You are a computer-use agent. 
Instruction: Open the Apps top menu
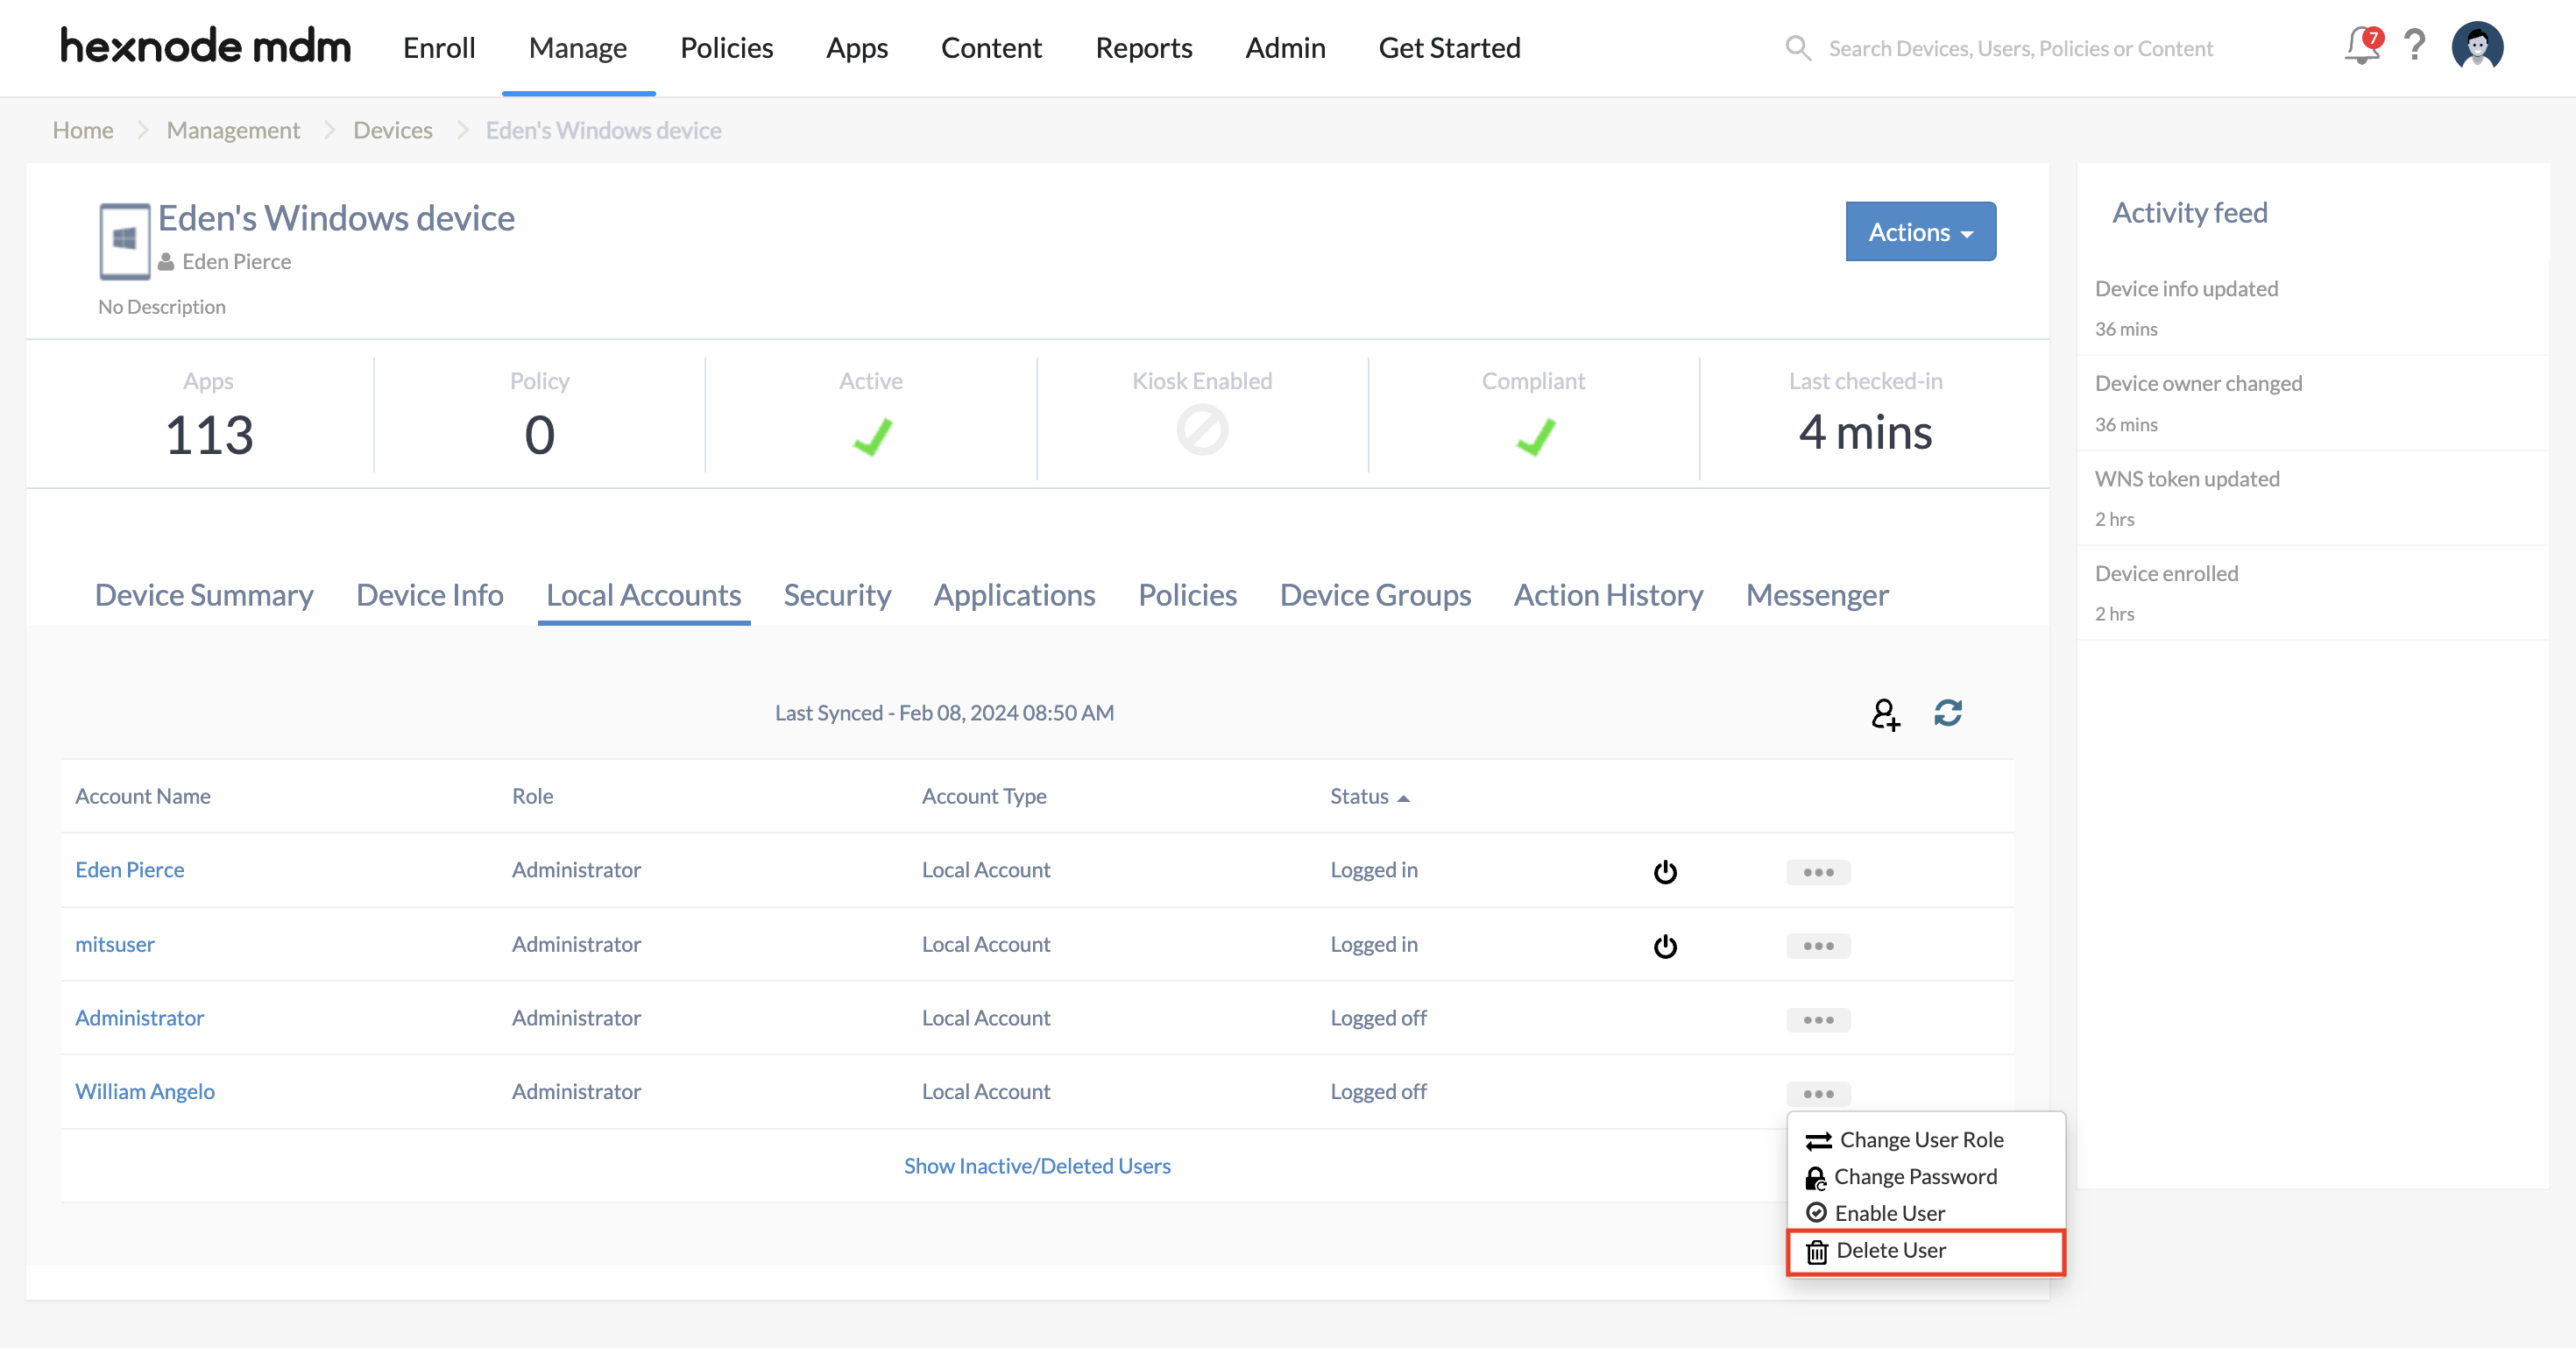coord(857,47)
